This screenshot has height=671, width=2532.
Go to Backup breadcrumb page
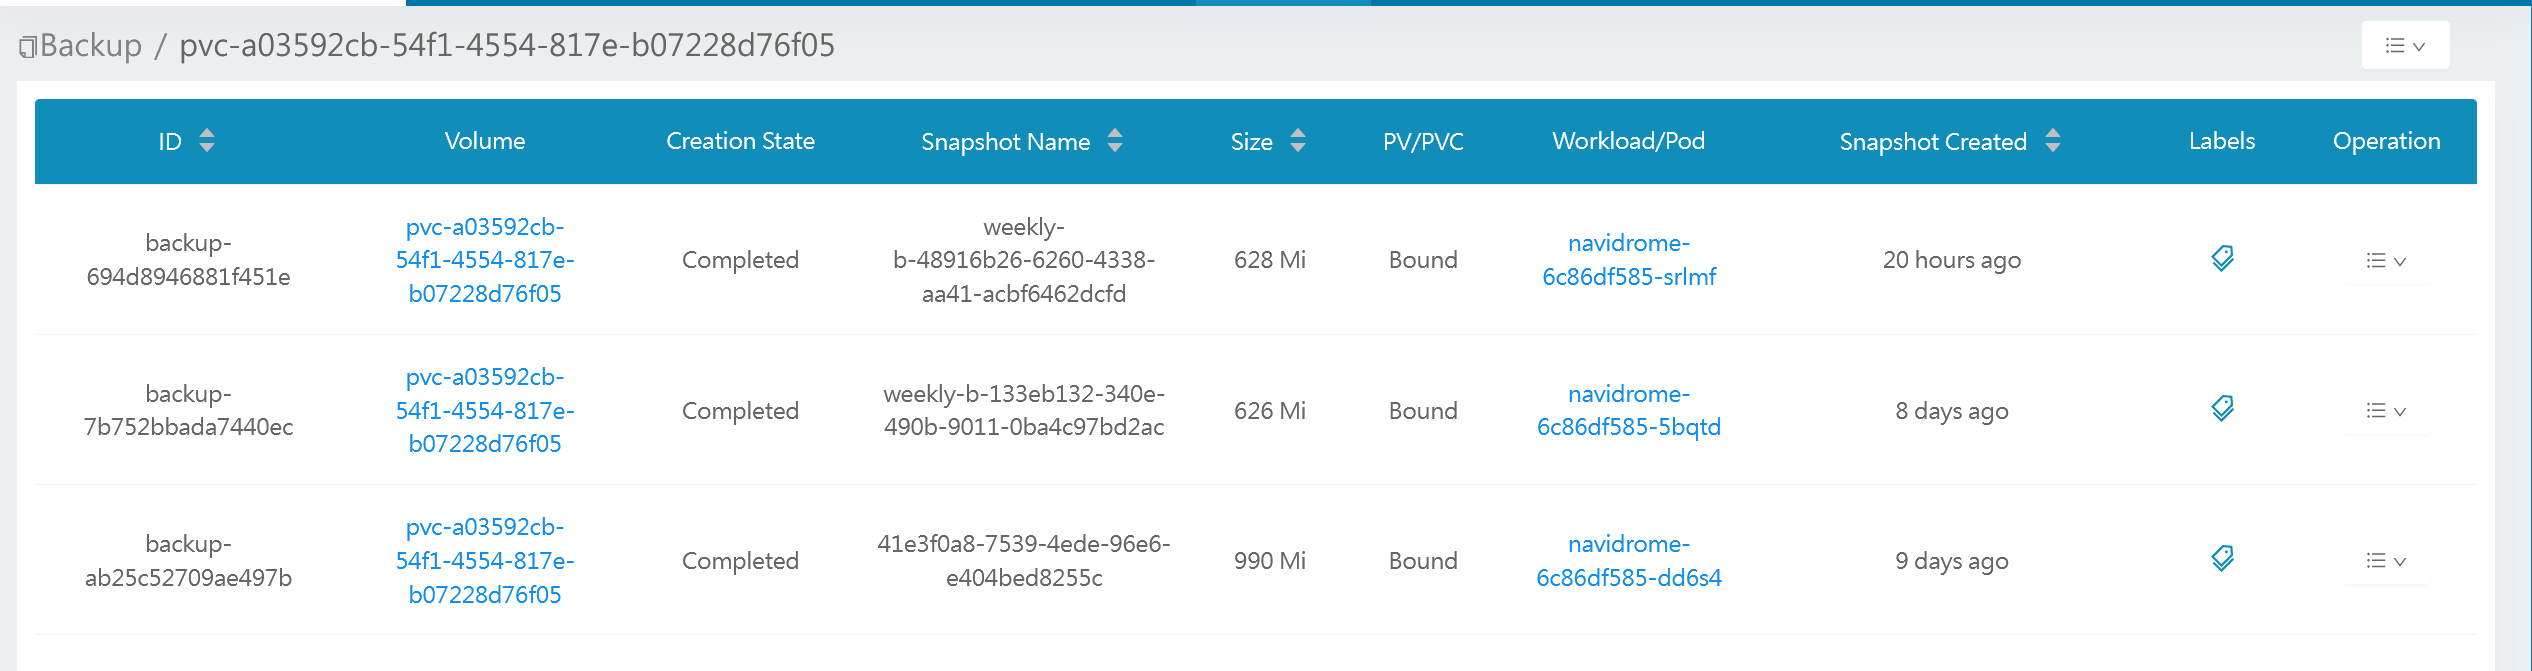pyautogui.click(x=91, y=46)
